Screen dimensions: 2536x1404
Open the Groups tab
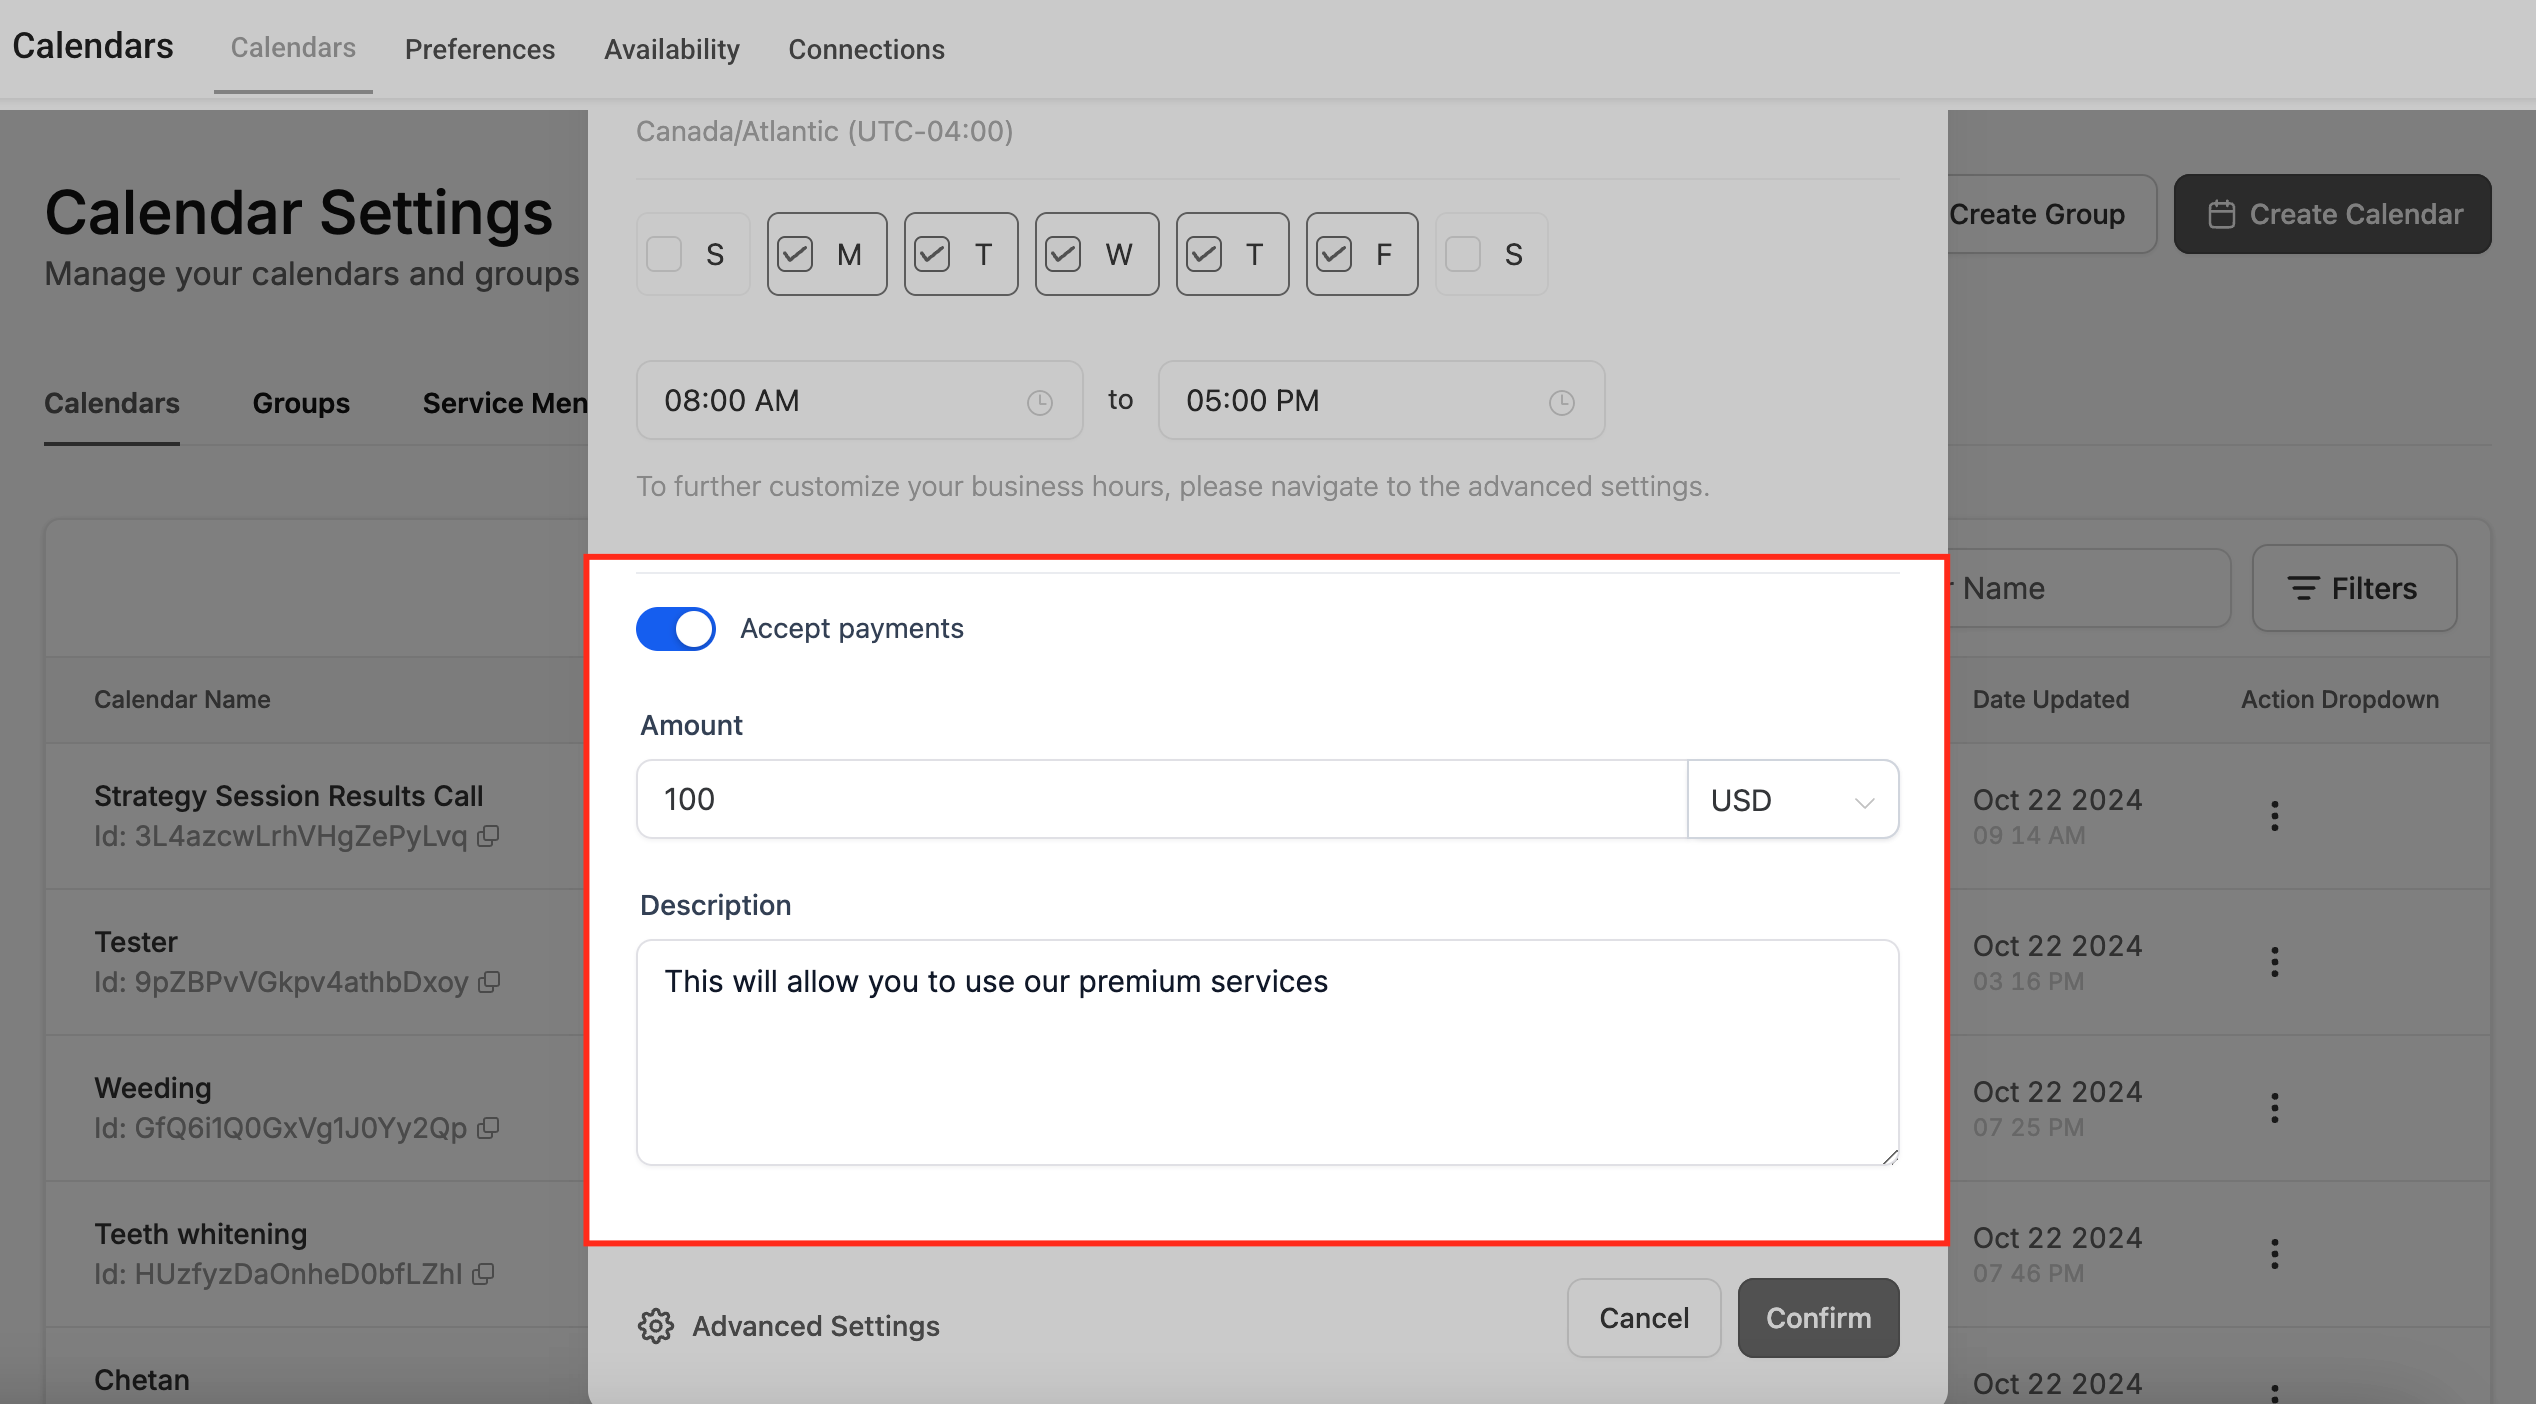click(x=301, y=403)
